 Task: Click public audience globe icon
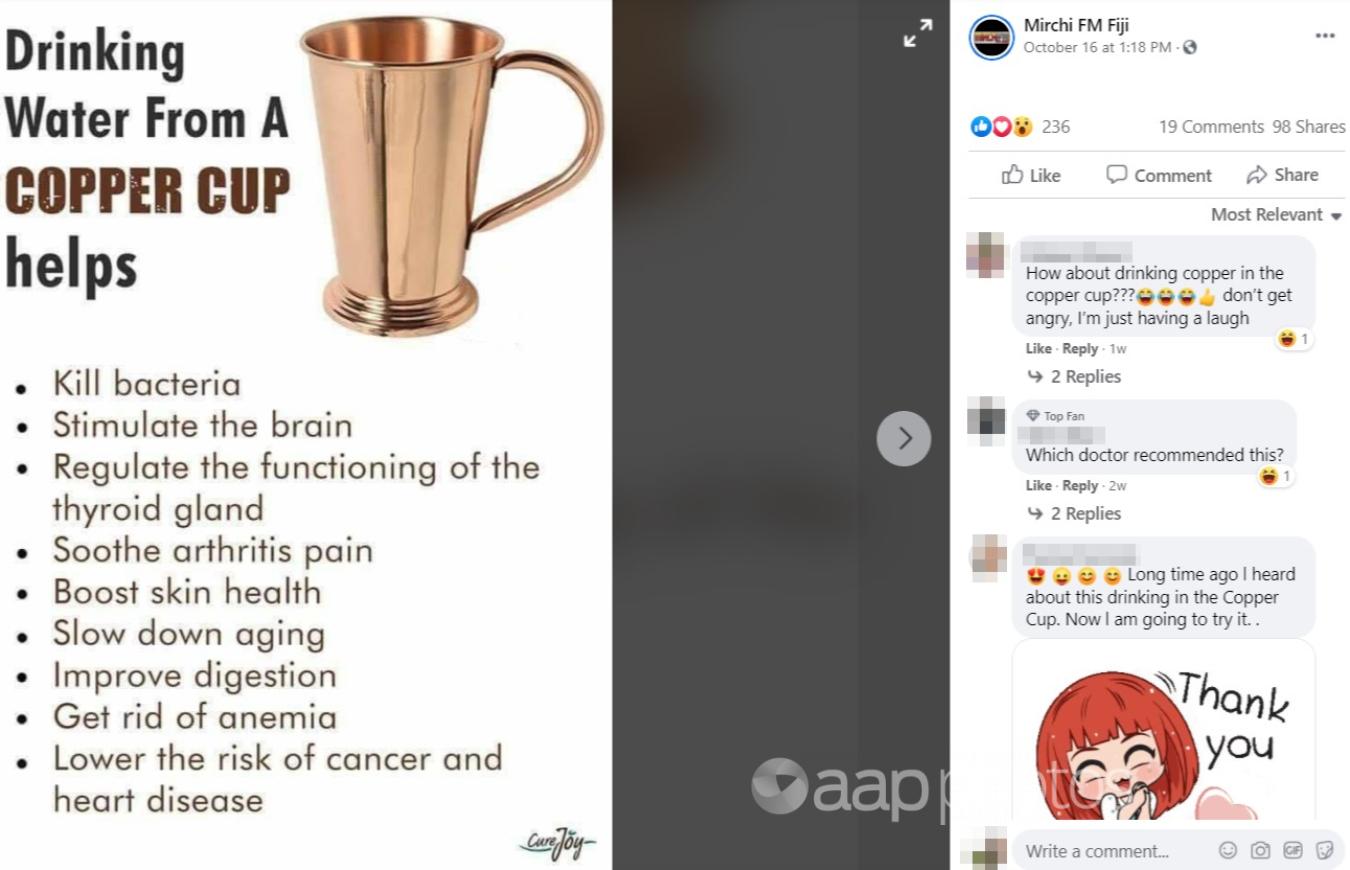(x=1190, y=47)
